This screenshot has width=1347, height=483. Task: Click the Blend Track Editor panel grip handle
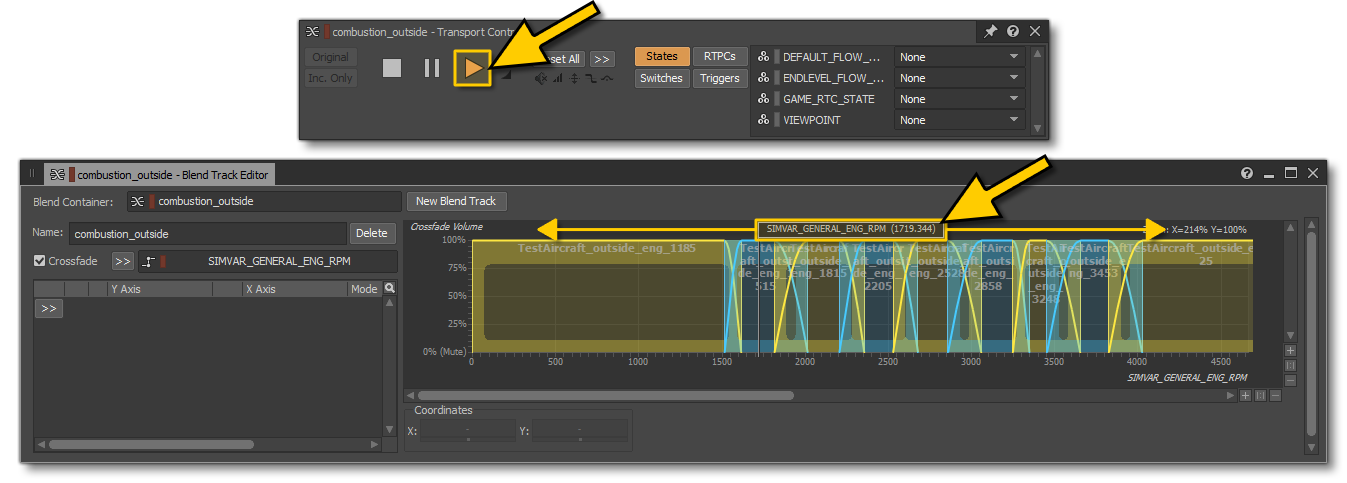[x=31, y=173]
